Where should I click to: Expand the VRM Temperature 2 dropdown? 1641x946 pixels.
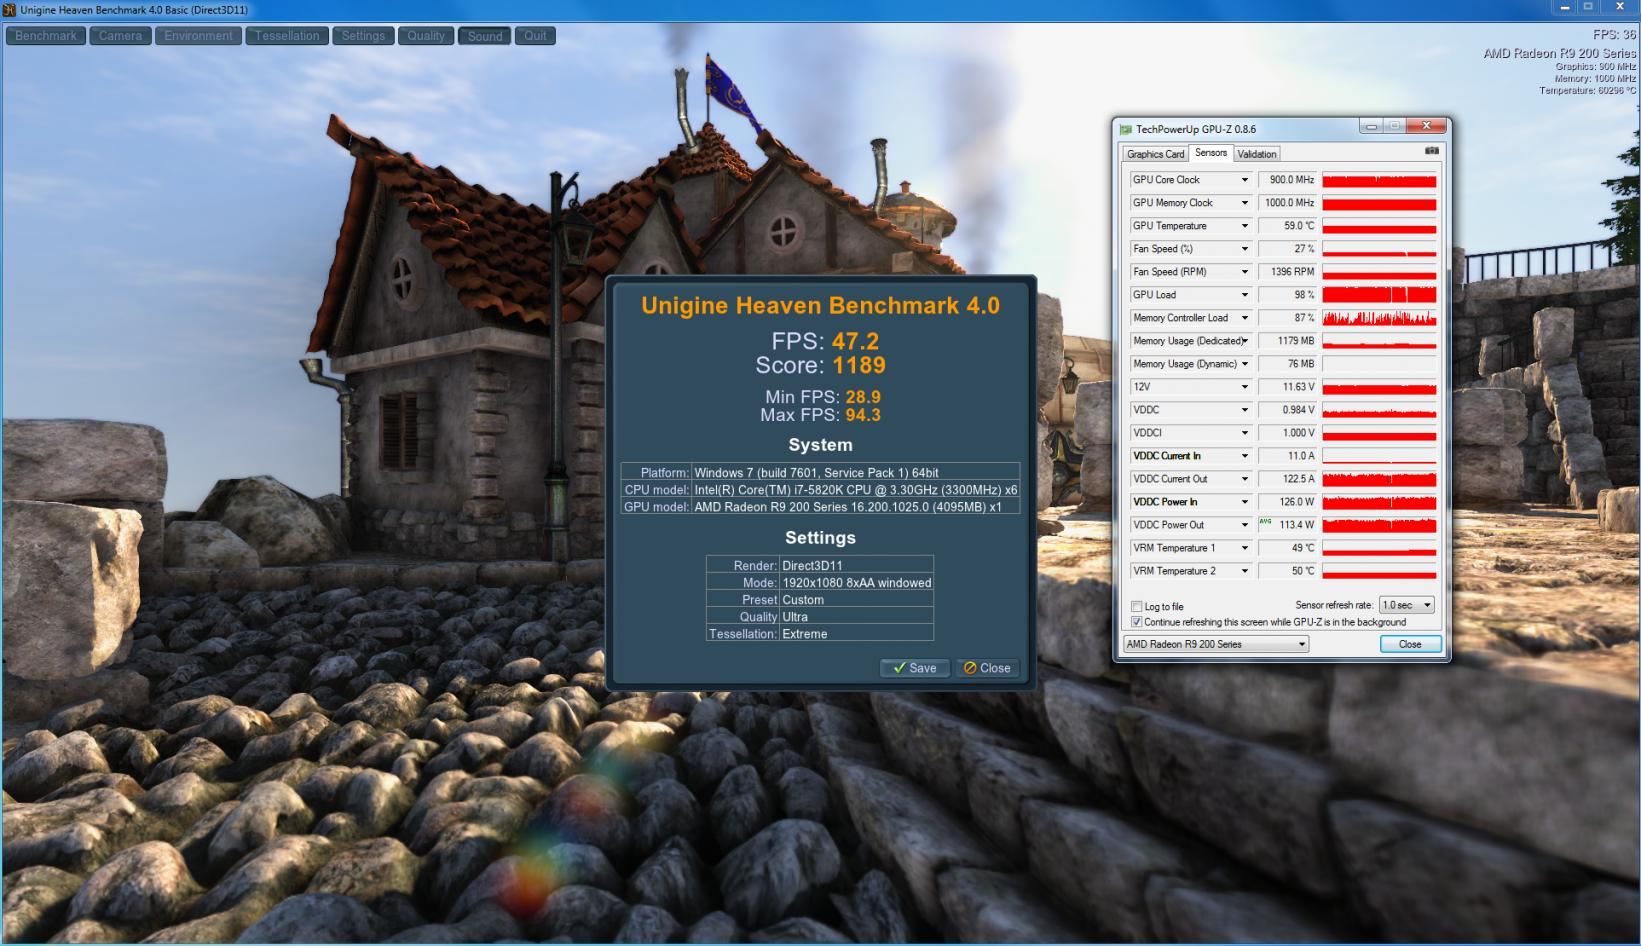1245,571
